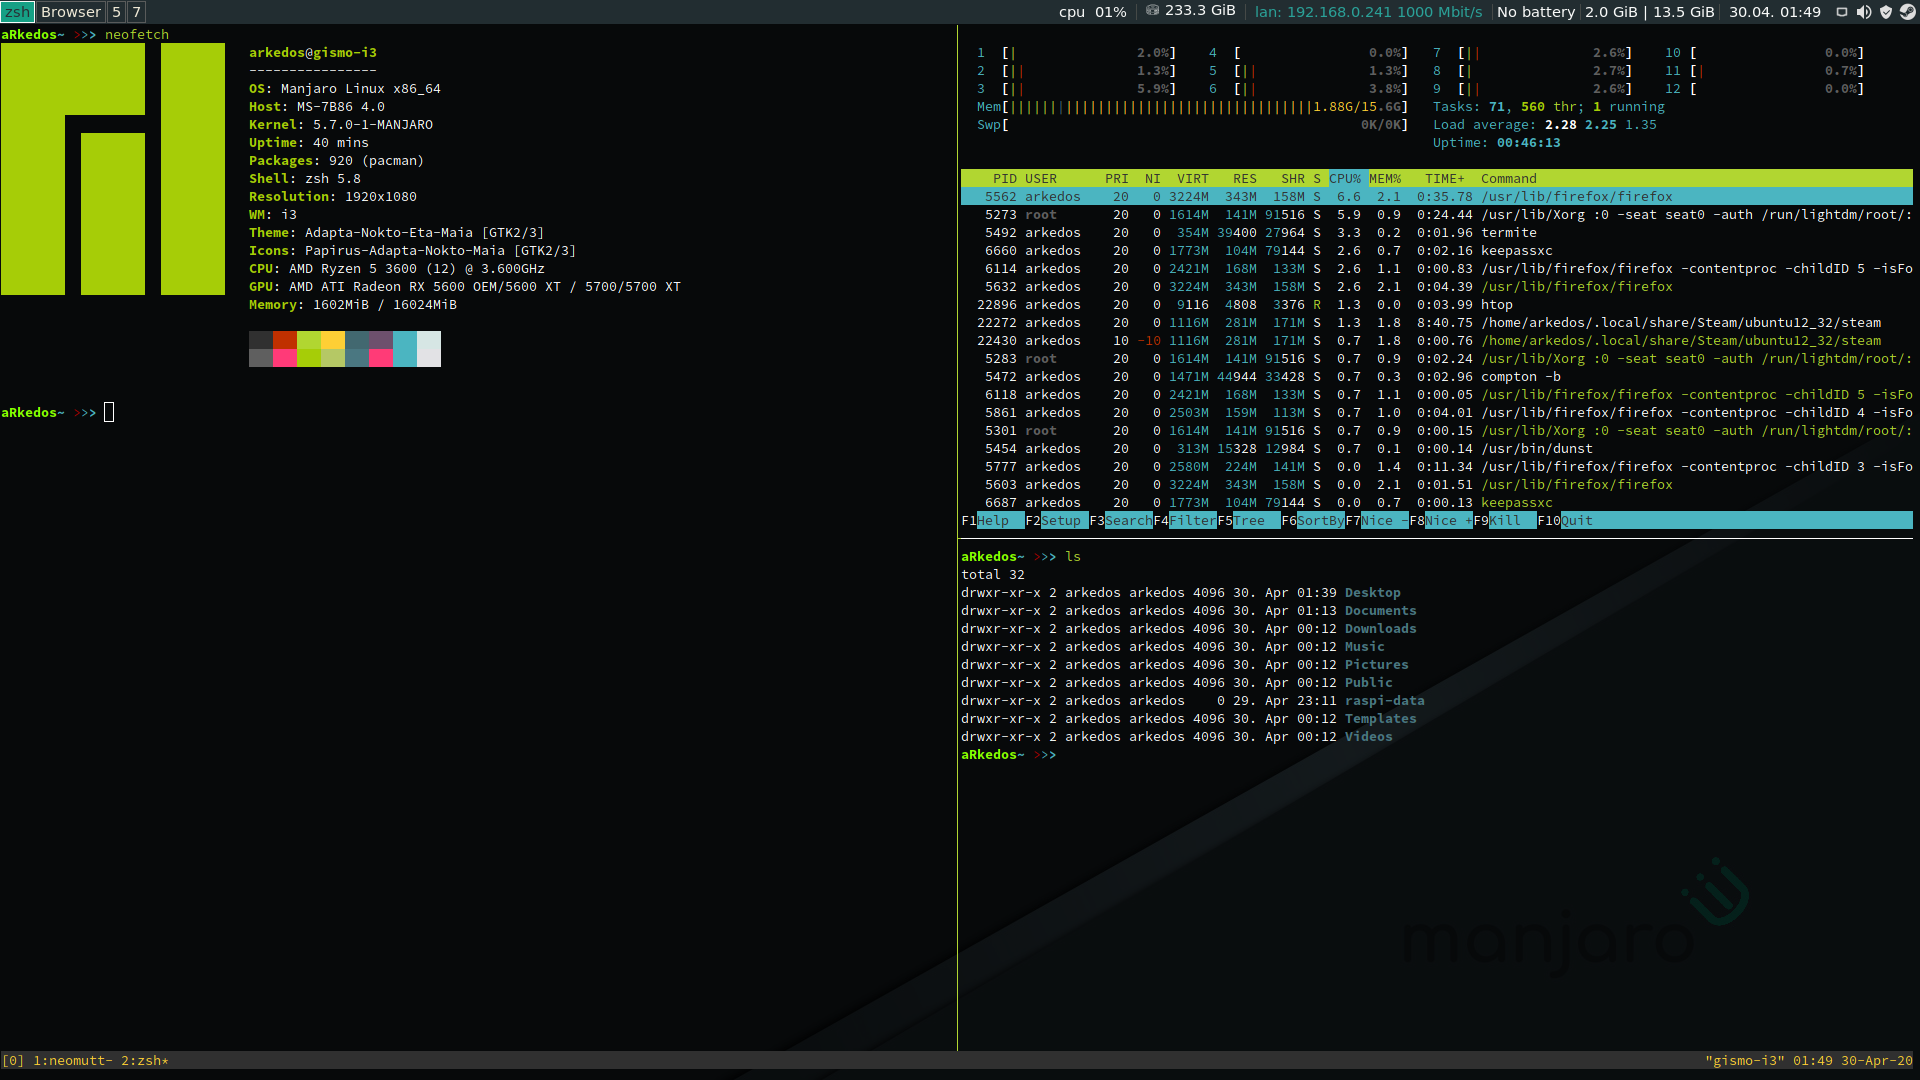Screen dimensions: 1920x1080
Task: Click the shield security tray icon
Action: click(1886, 12)
